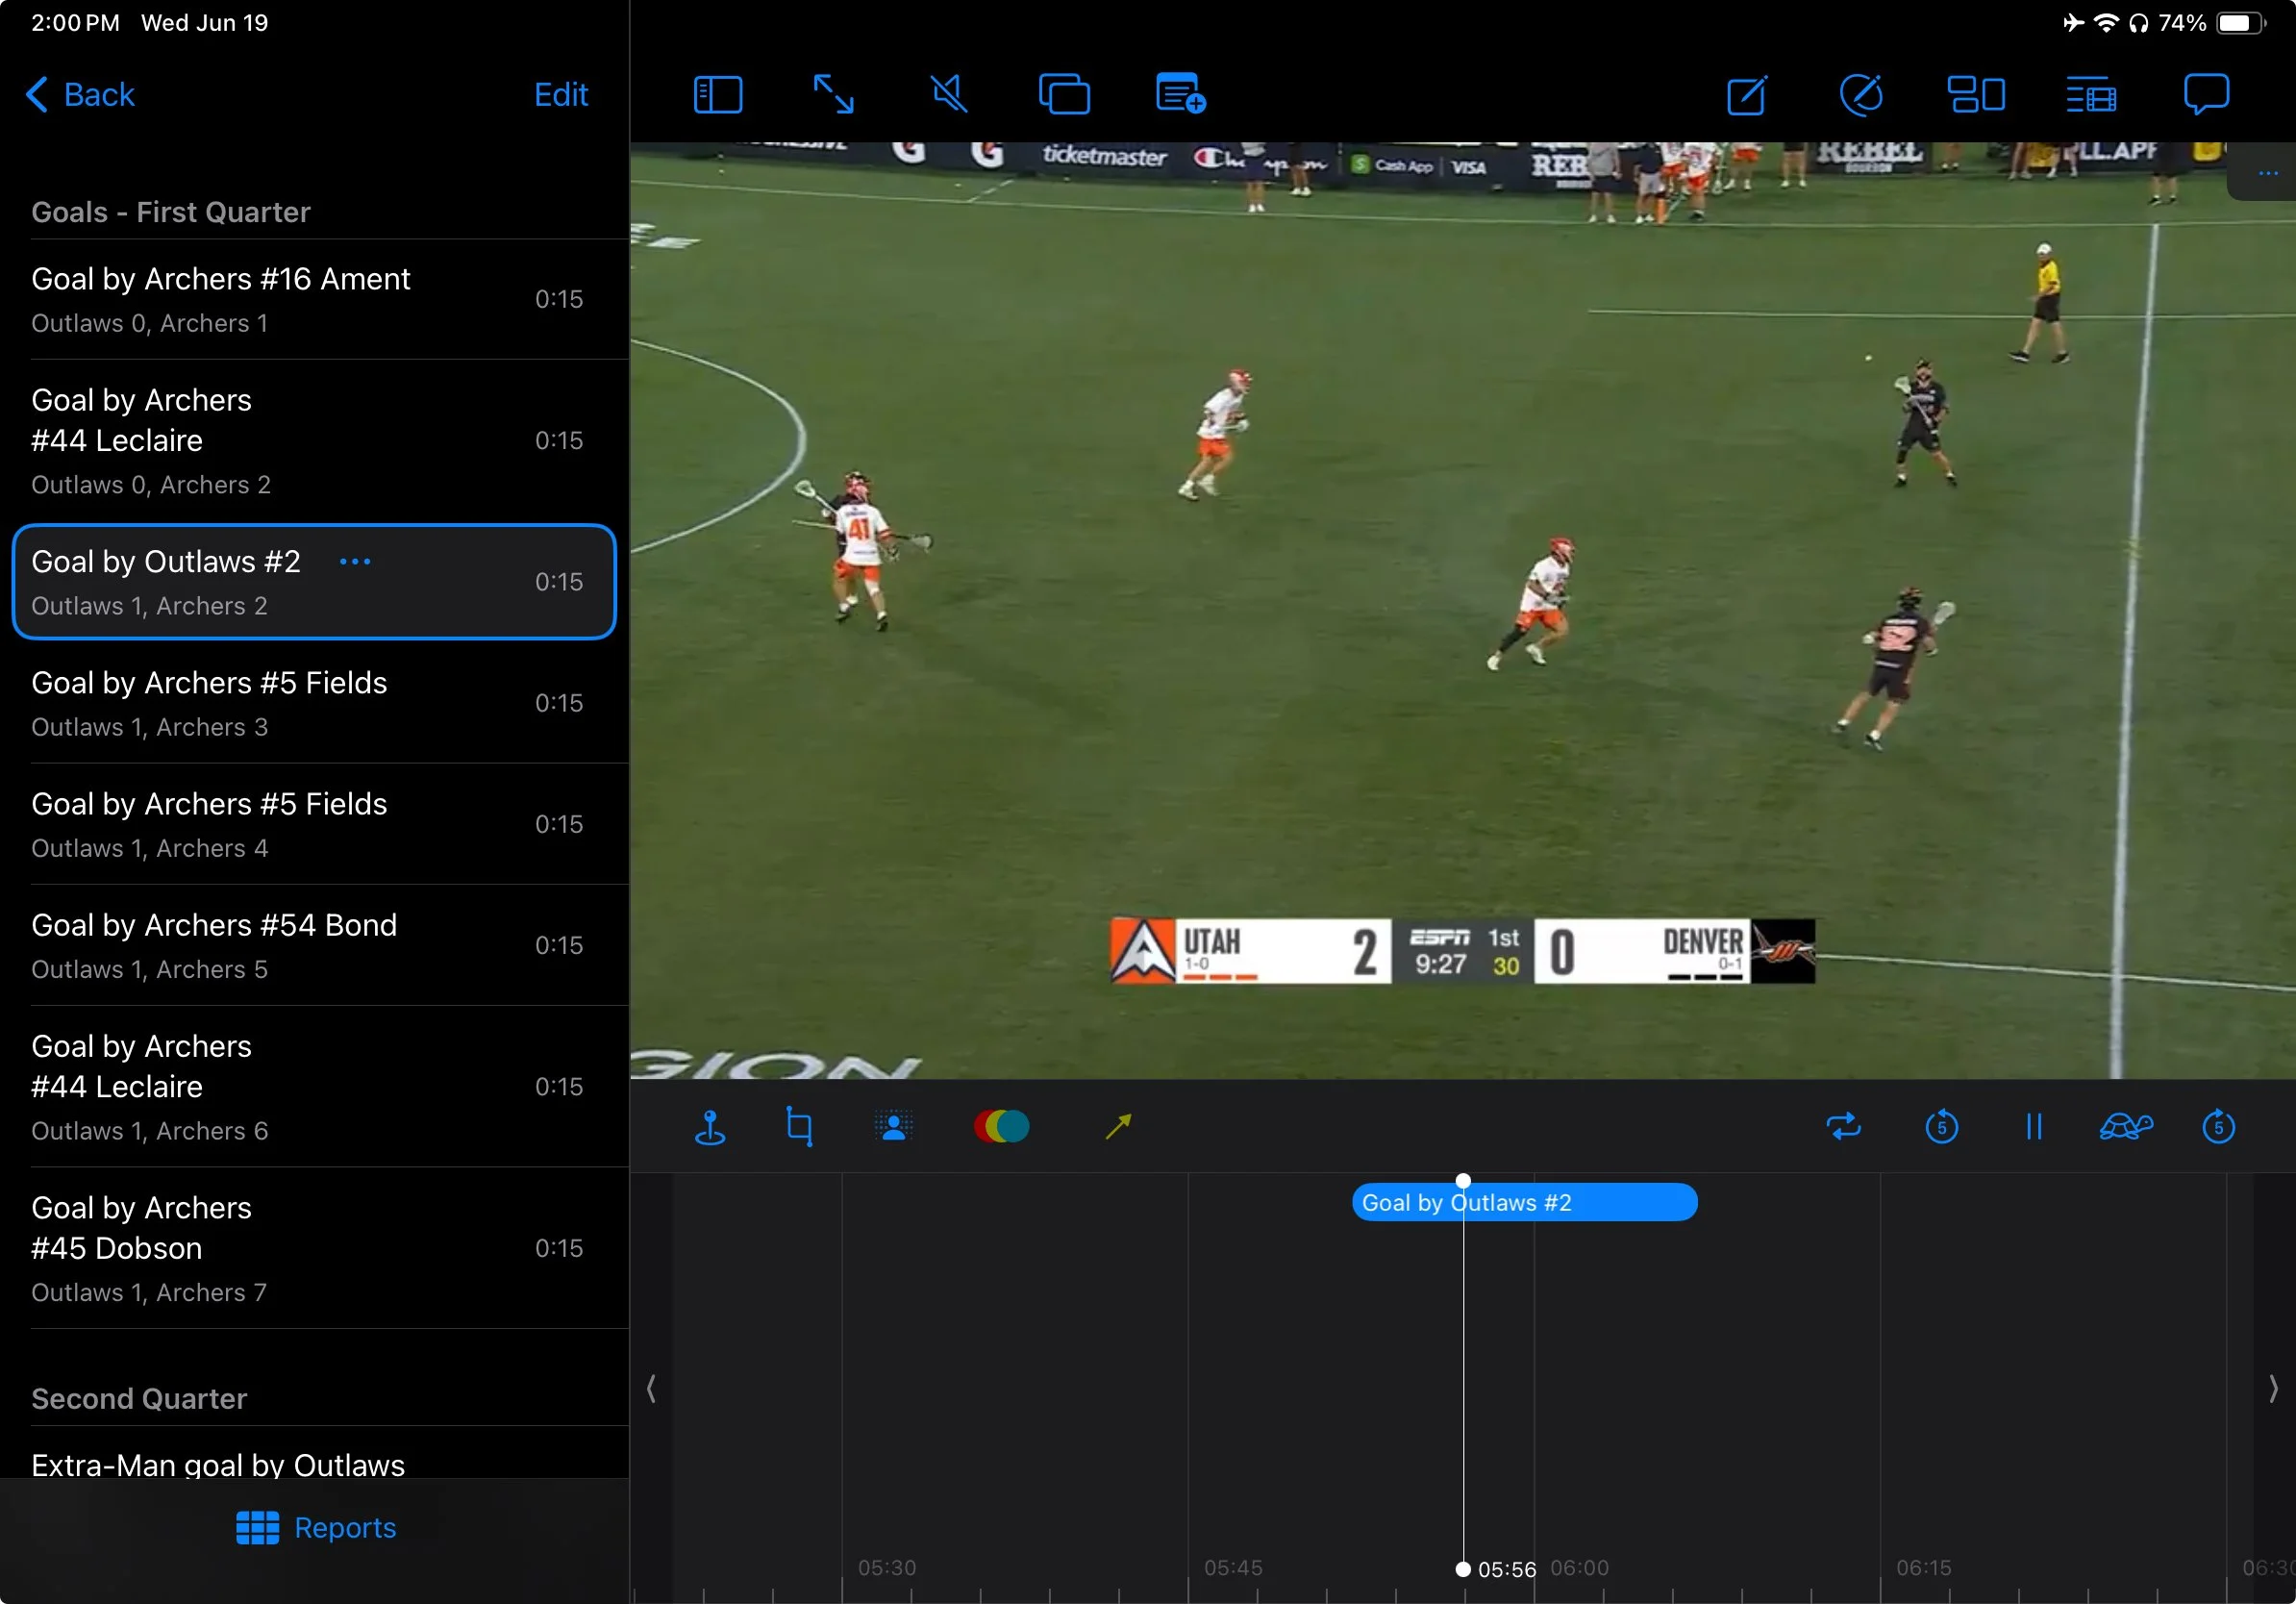This screenshot has height=1604, width=2296.
Task: Pause the video playback
Action: pyautogui.click(x=2034, y=1127)
